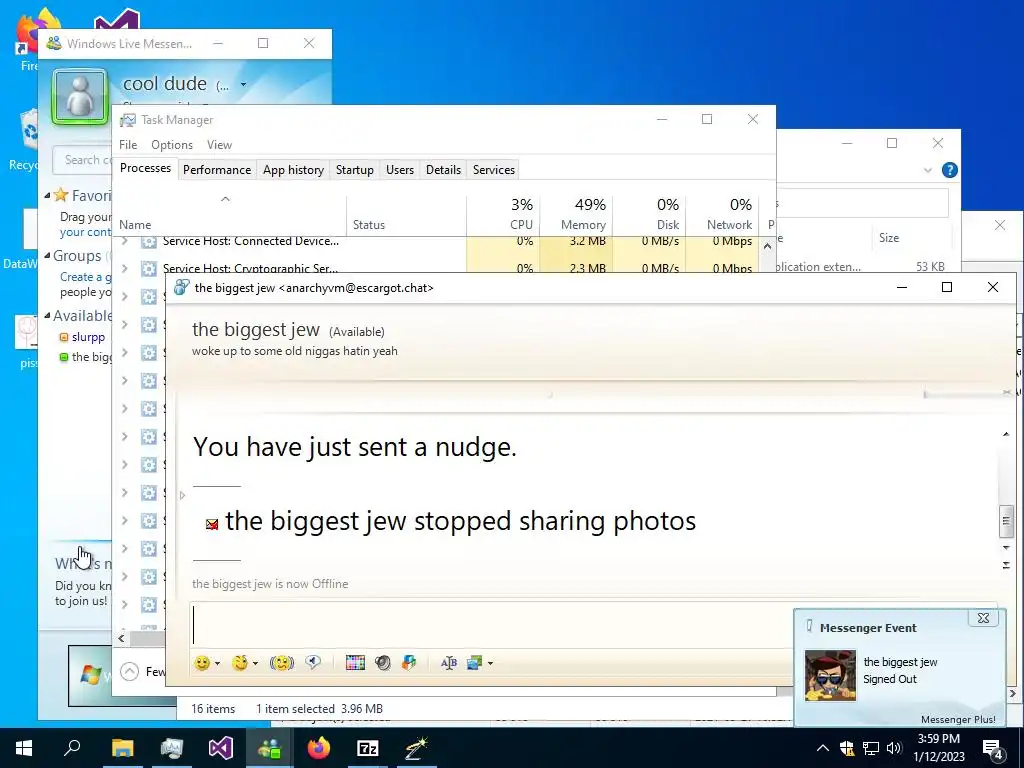Show hidden tray icons chevron

pyautogui.click(x=823, y=748)
